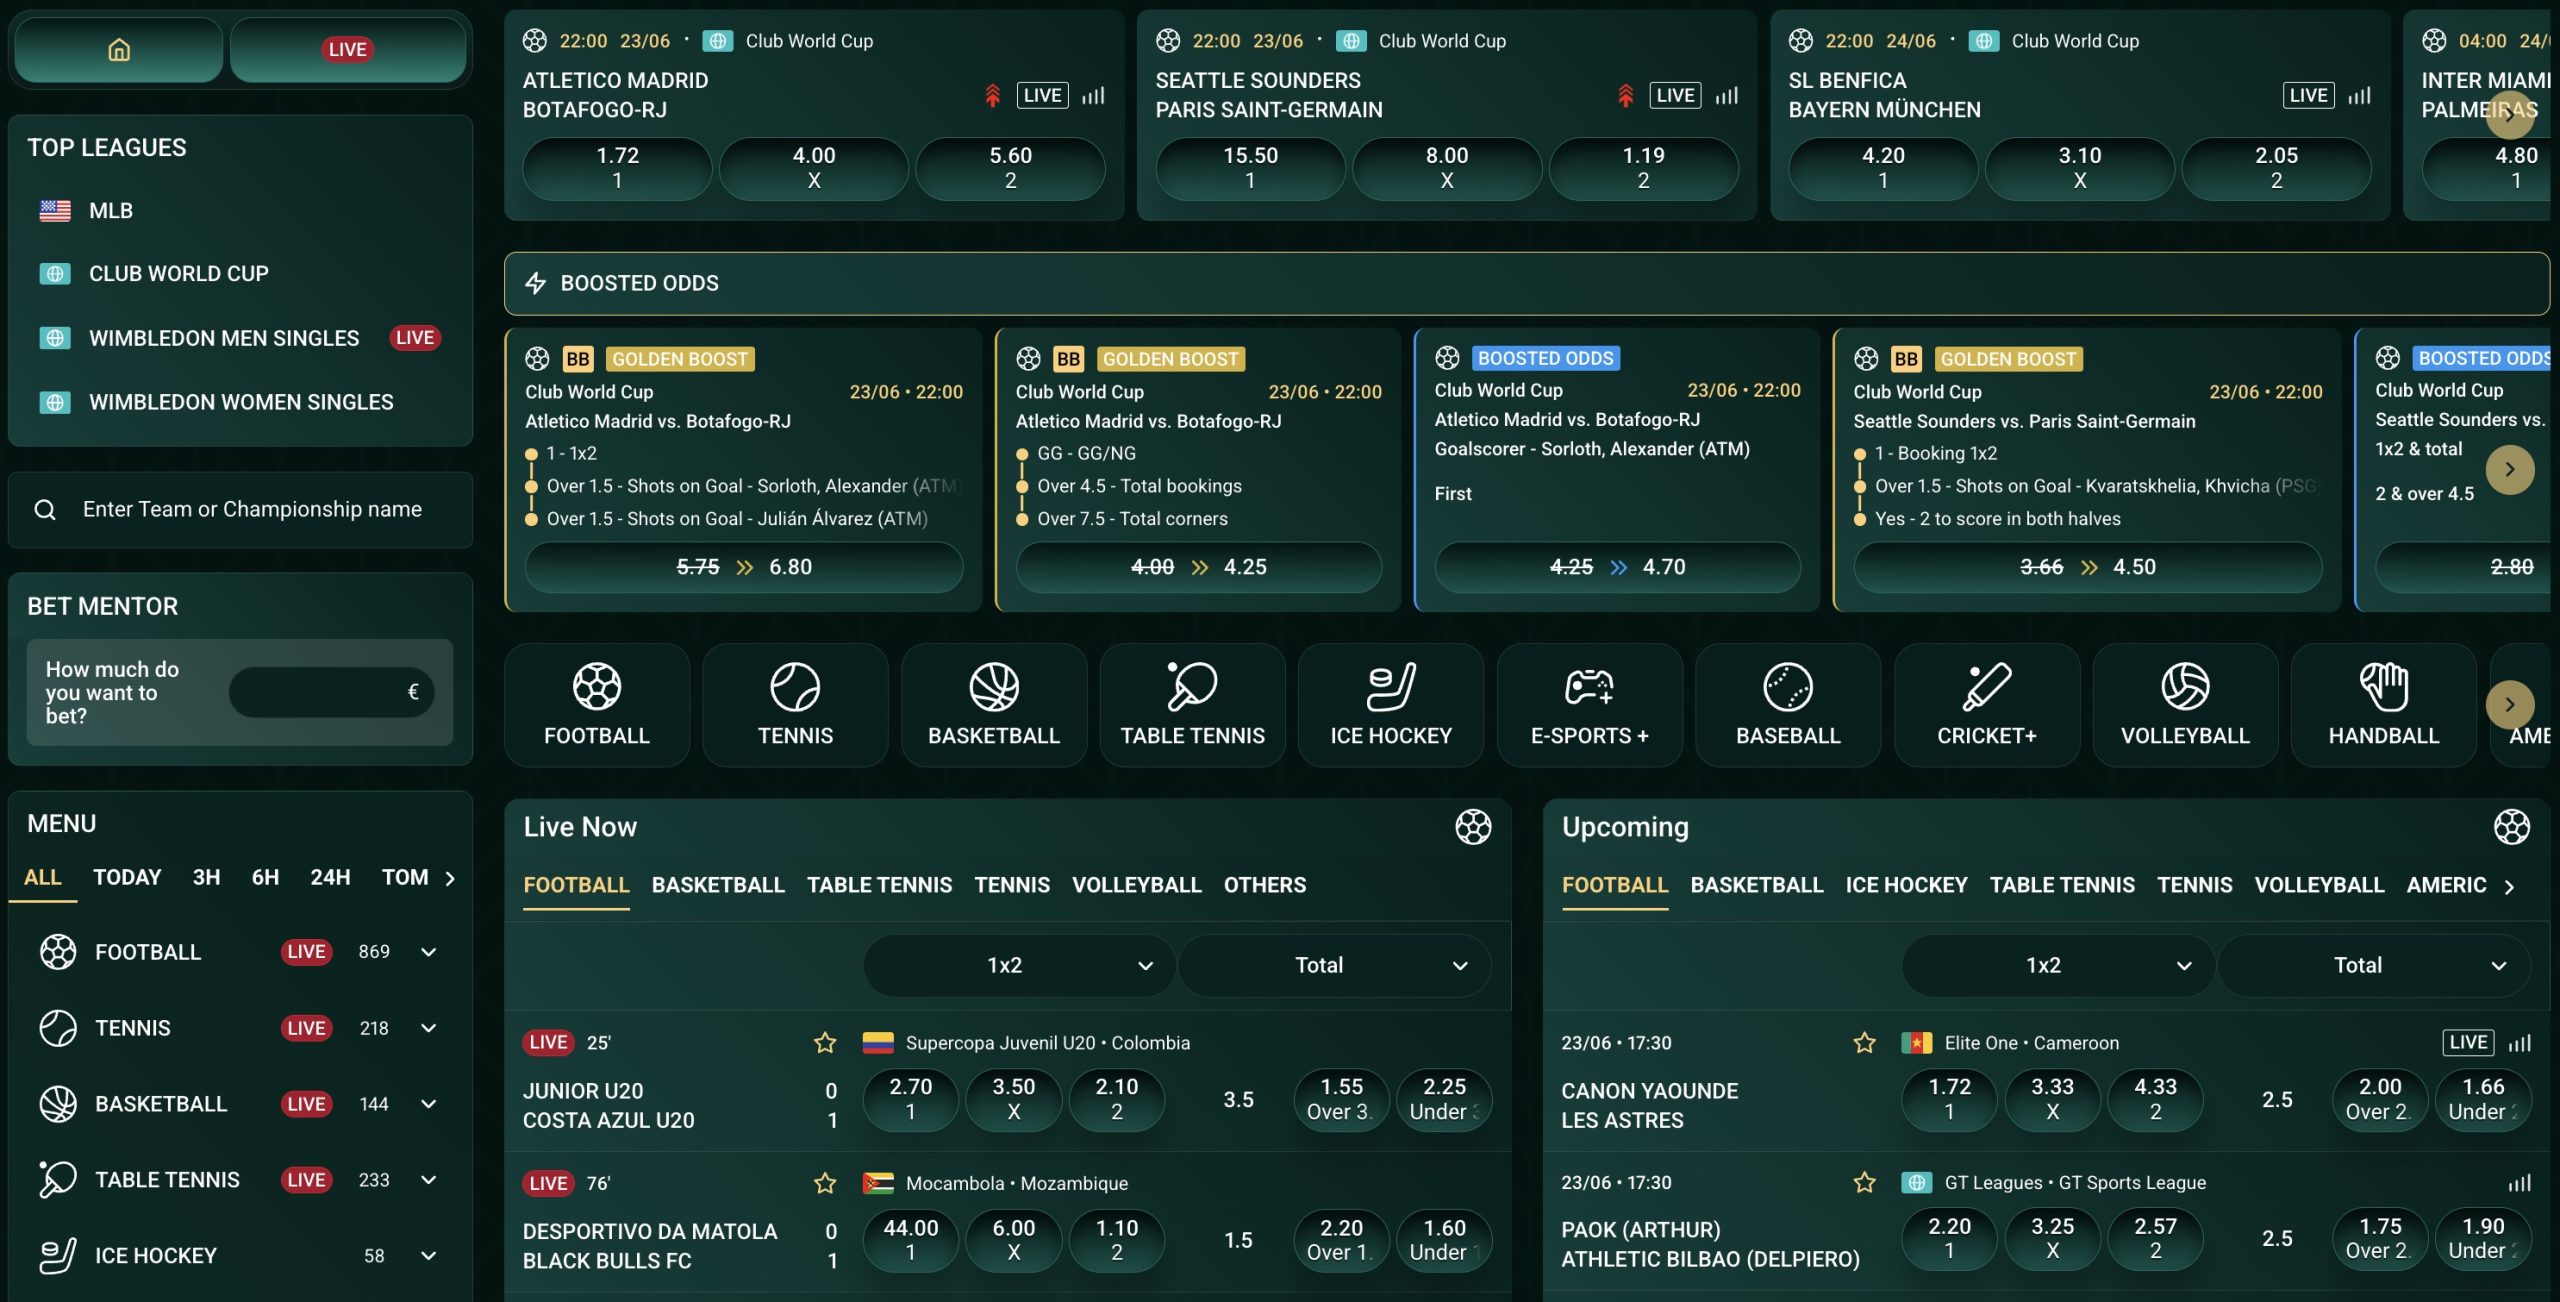The width and height of the screenshot is (2560, 1302).
Task: Select the TODAY time filter in menu
Action: click(127, 877)
